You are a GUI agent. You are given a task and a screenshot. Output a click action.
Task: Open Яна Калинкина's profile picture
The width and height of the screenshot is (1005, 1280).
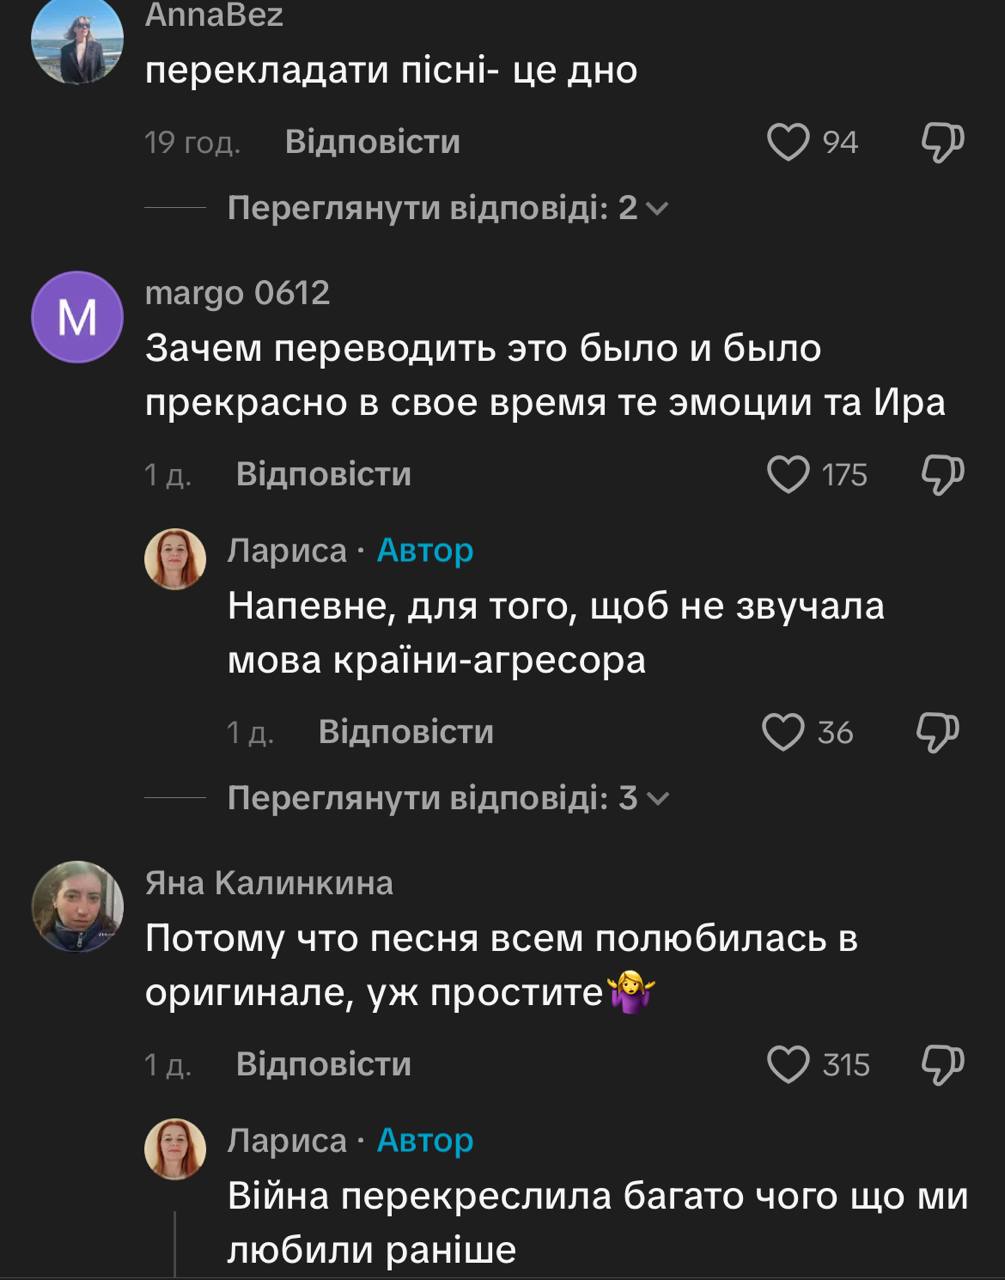click(x=77, y=907)
